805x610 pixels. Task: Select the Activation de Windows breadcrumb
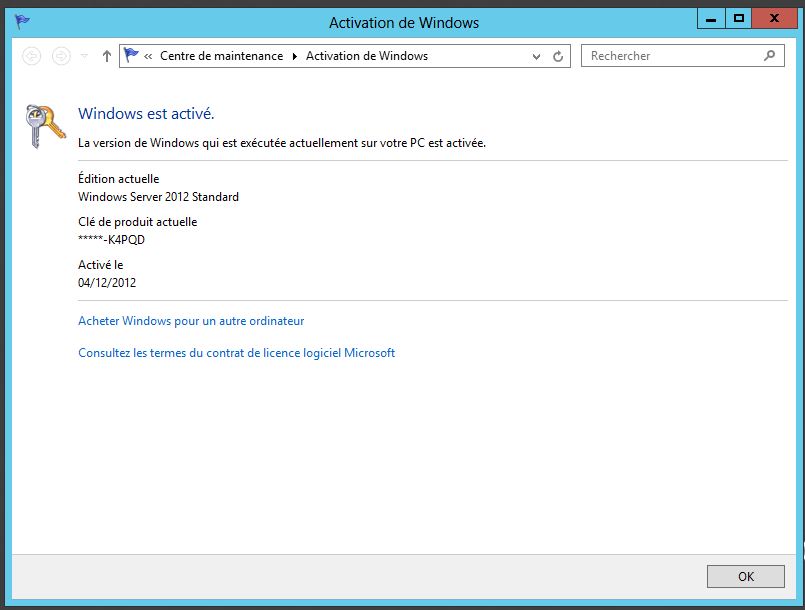tap(366, 56)
